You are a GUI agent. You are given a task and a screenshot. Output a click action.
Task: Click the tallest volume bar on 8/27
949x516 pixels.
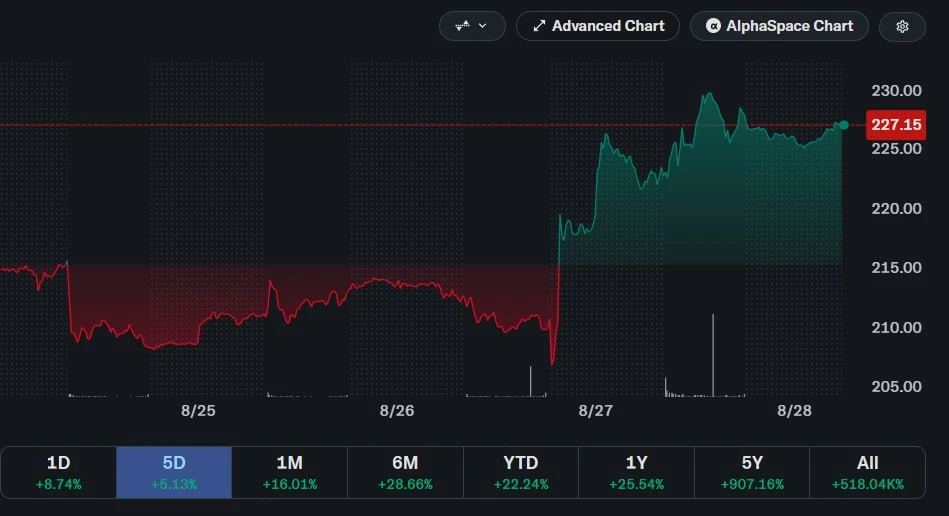point(713,355)
